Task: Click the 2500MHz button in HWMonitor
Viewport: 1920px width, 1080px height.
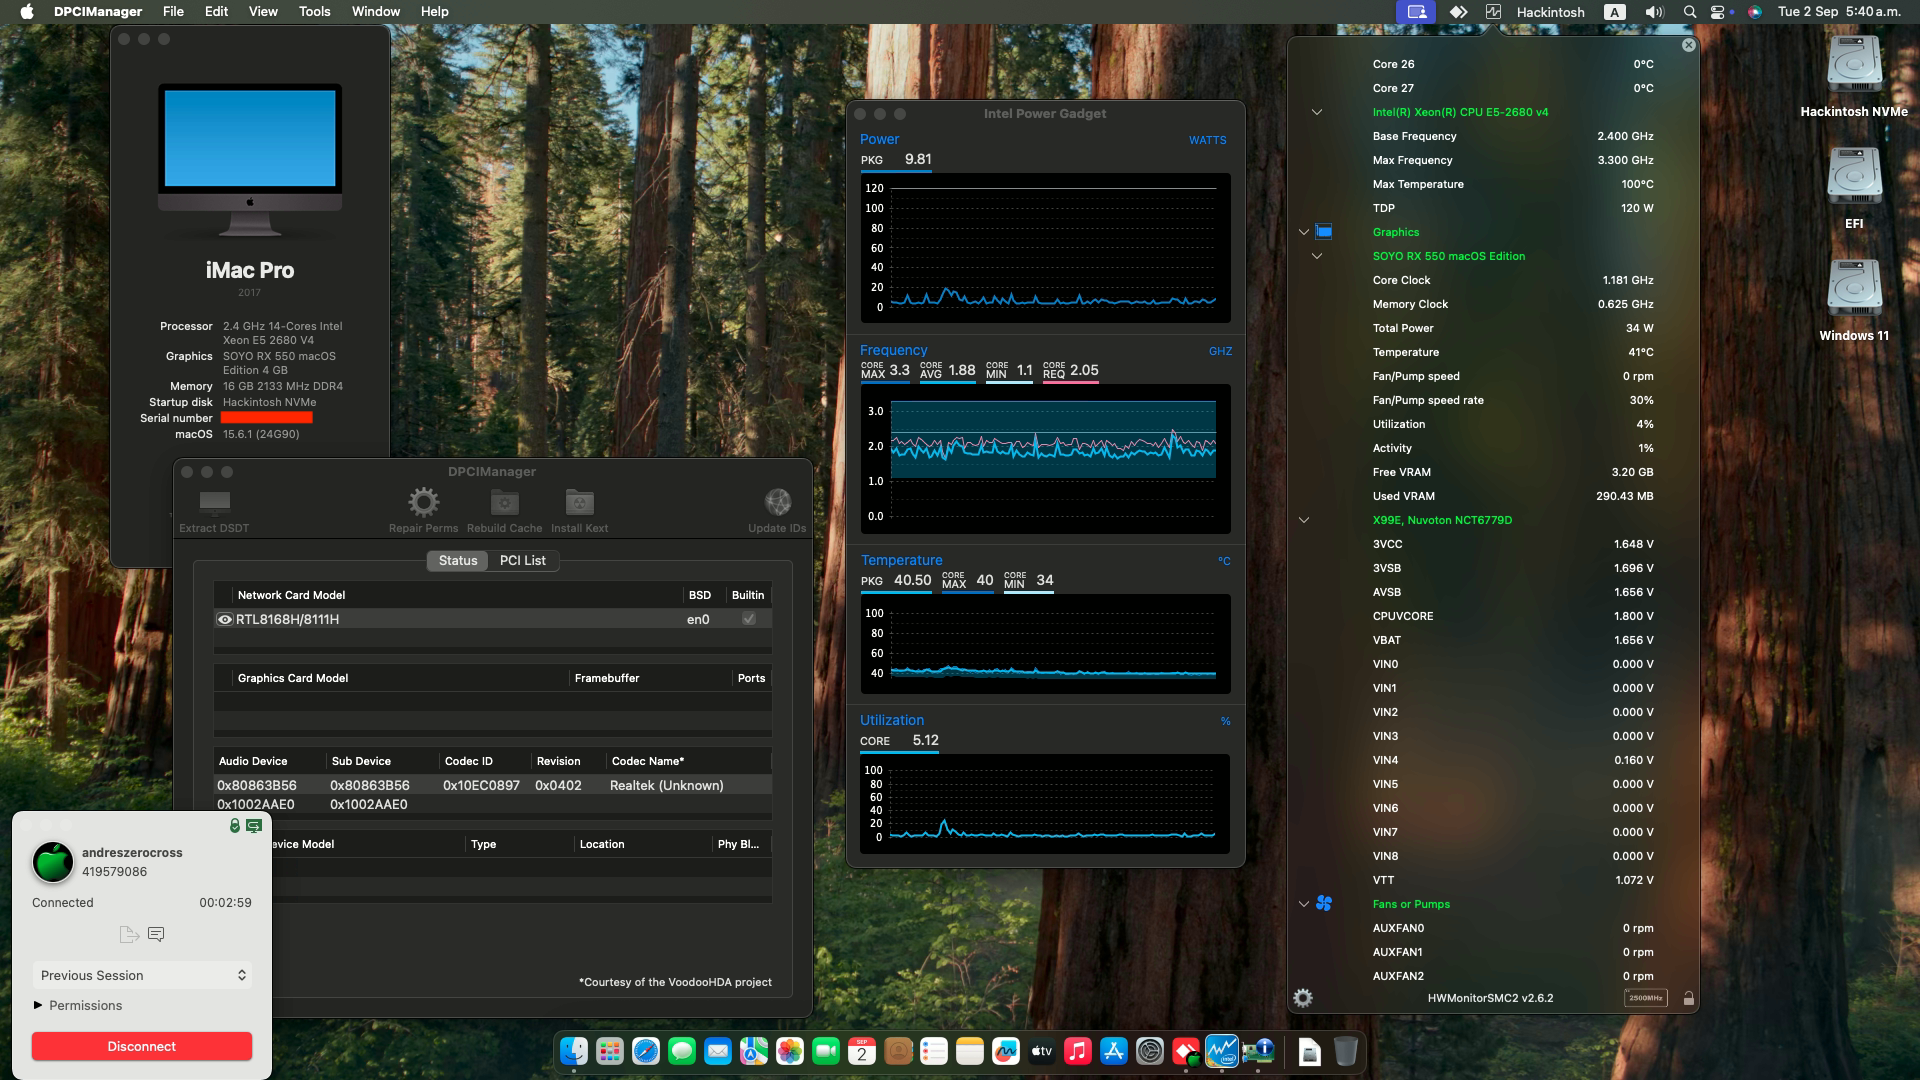Action: 1645,998
